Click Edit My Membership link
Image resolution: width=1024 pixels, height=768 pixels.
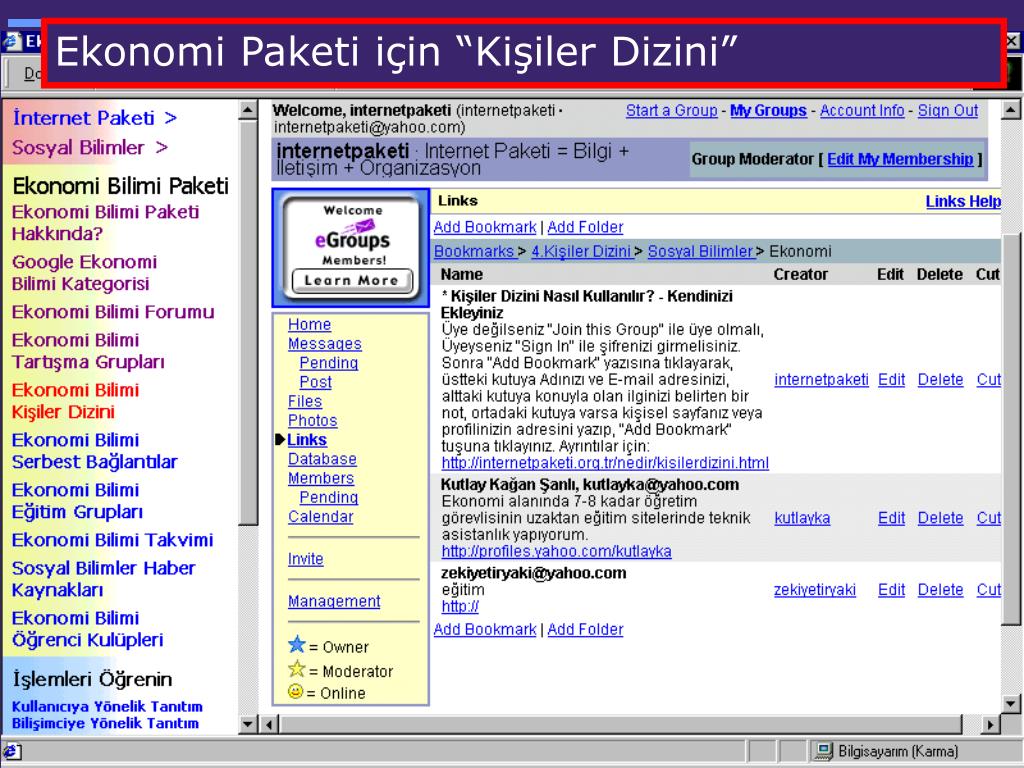tap(900, 159)
